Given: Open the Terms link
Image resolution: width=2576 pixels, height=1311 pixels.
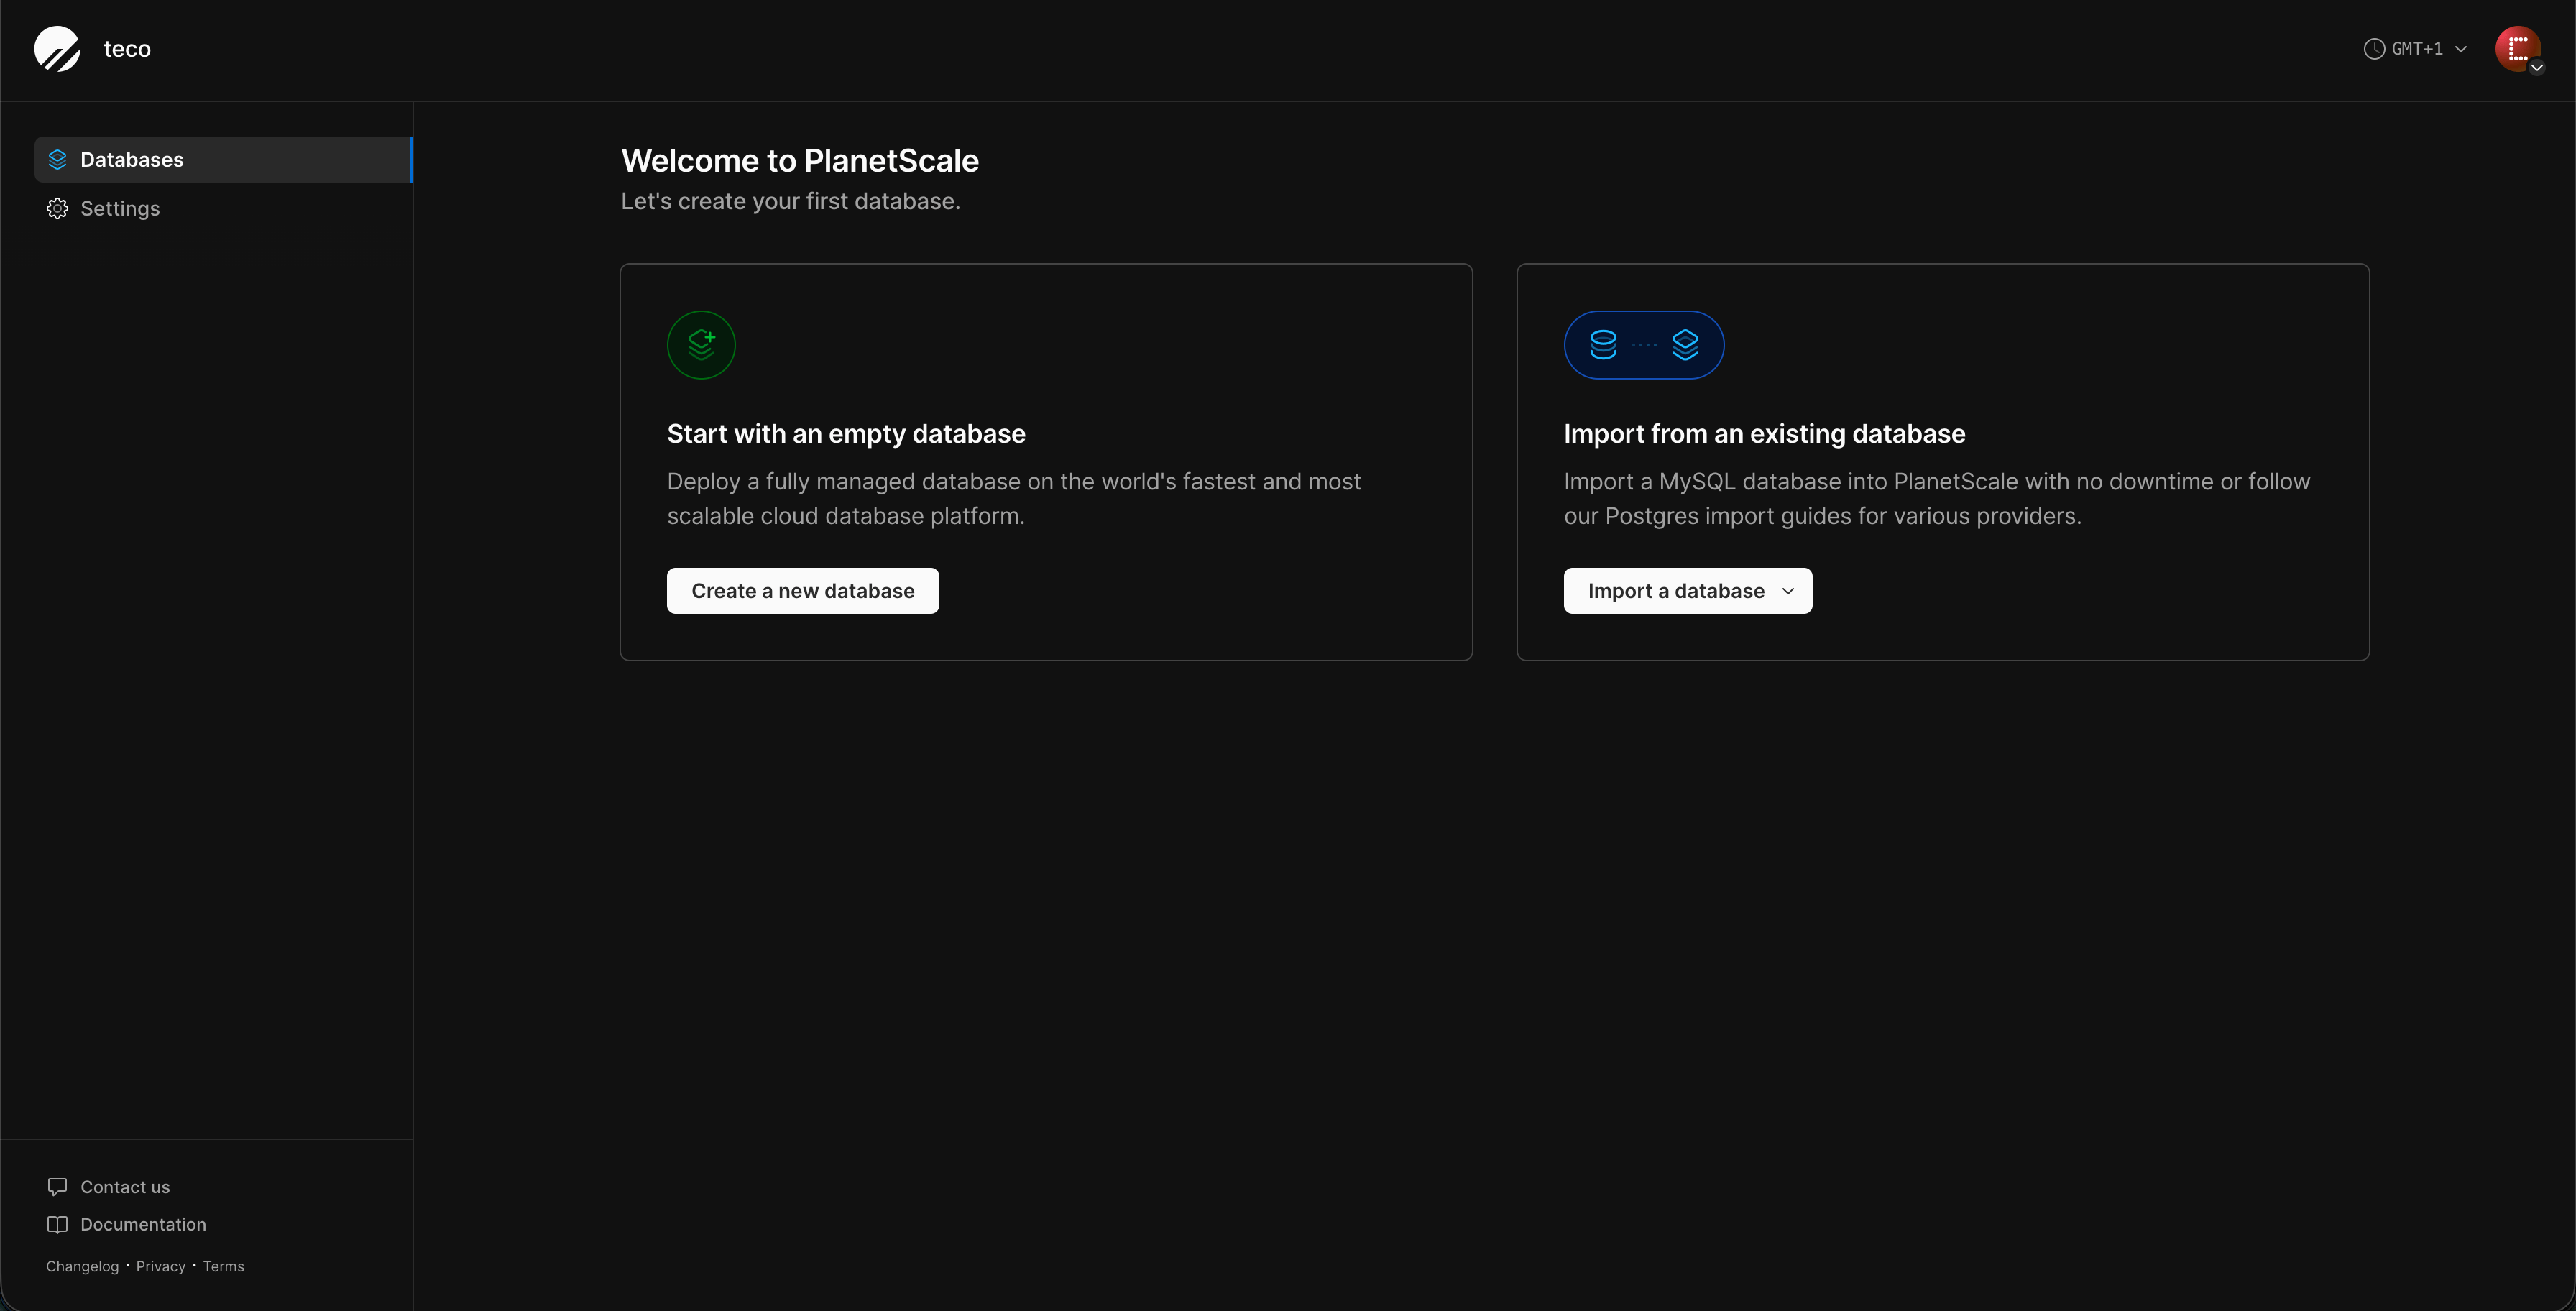Looking at the screenshot, I should click(x=223, y=1266).
